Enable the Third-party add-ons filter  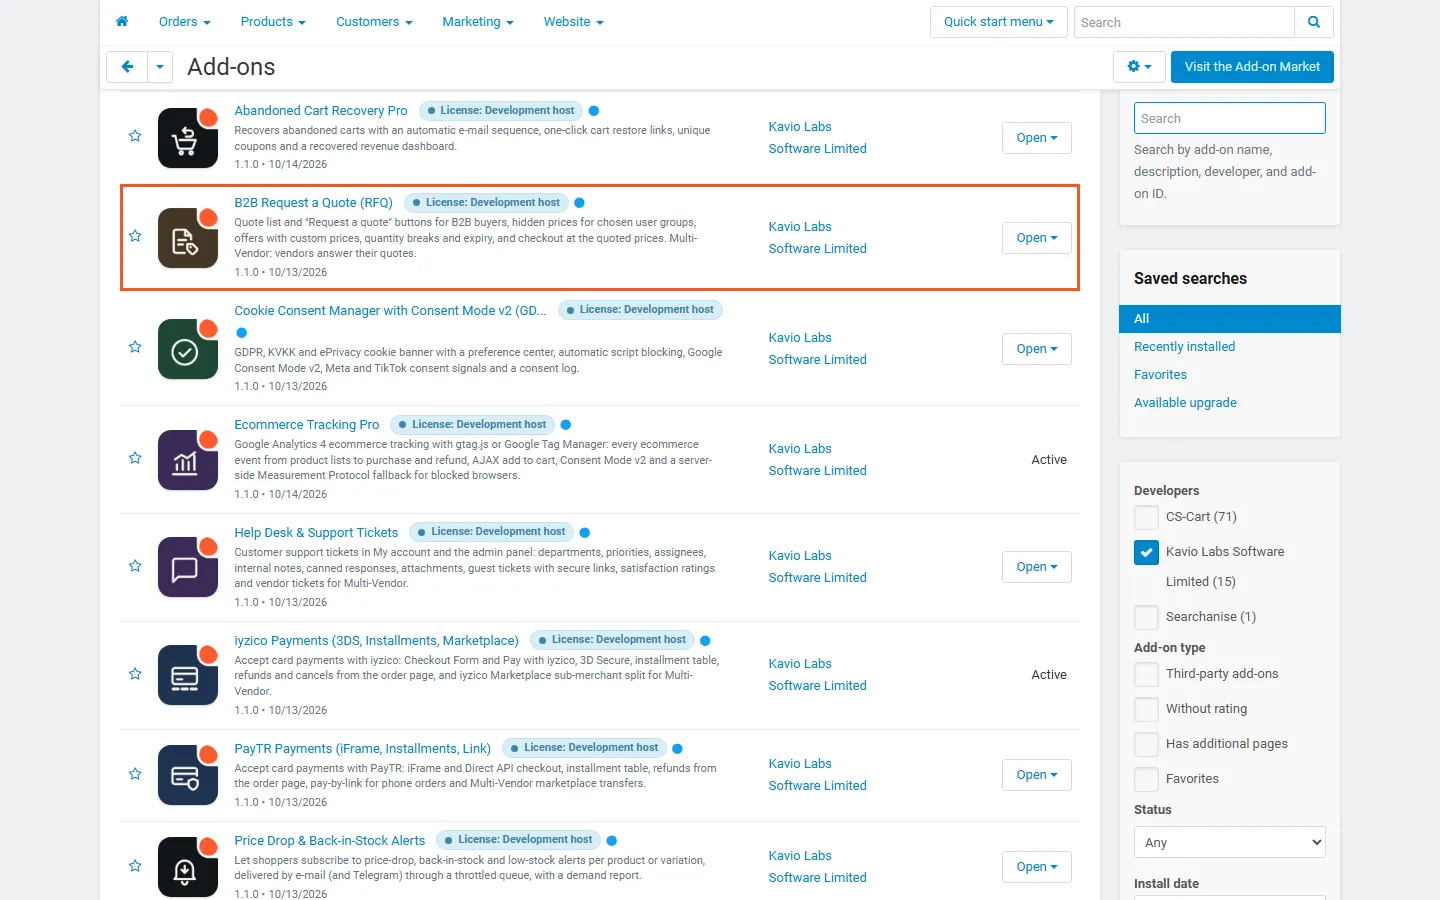[1146, 674]
